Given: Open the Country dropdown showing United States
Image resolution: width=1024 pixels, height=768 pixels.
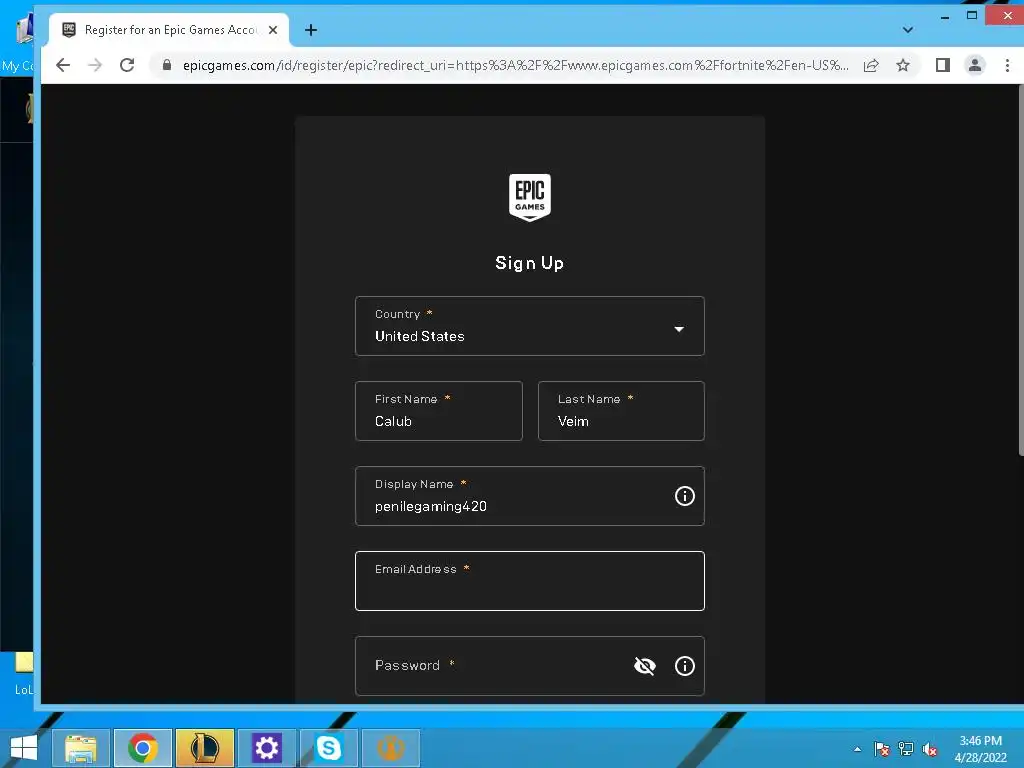Looking at the screenshot, I should 530,326.
